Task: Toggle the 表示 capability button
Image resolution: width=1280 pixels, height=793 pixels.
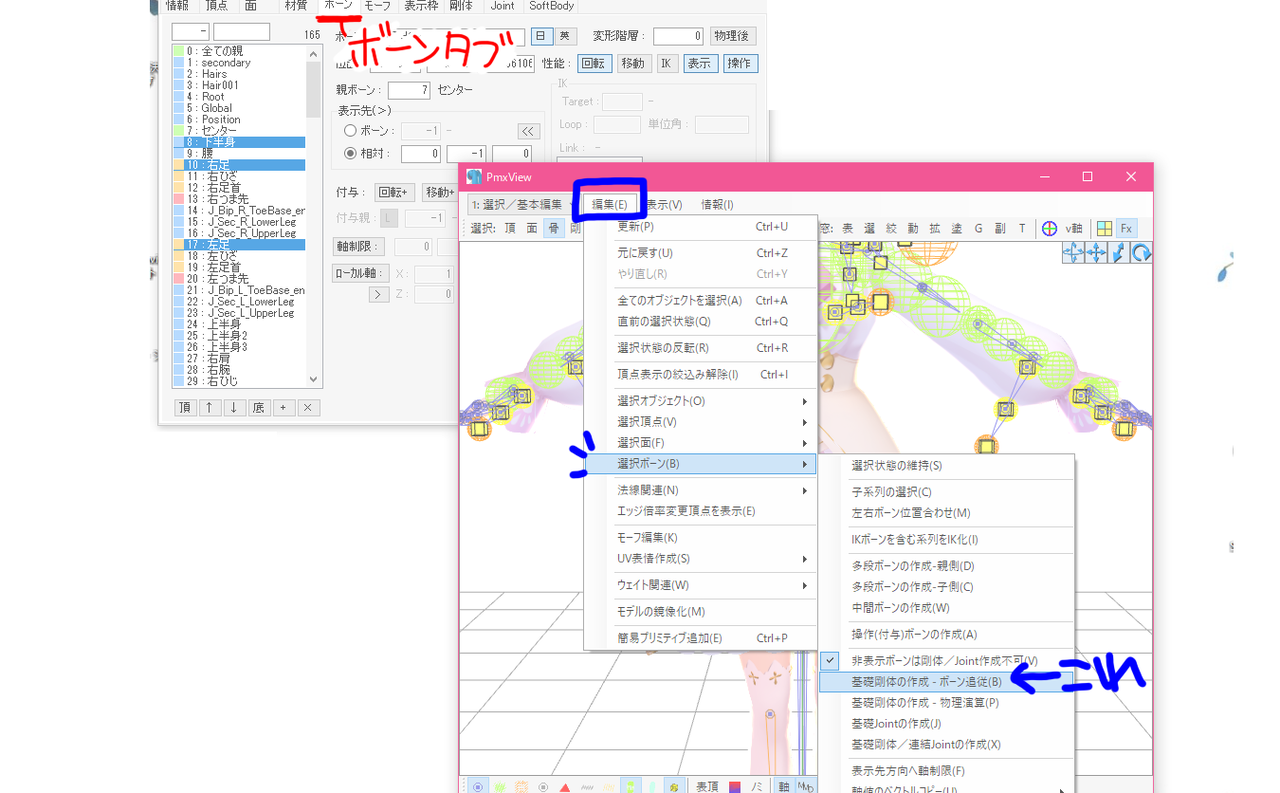Action: click(x=701, y=63)
